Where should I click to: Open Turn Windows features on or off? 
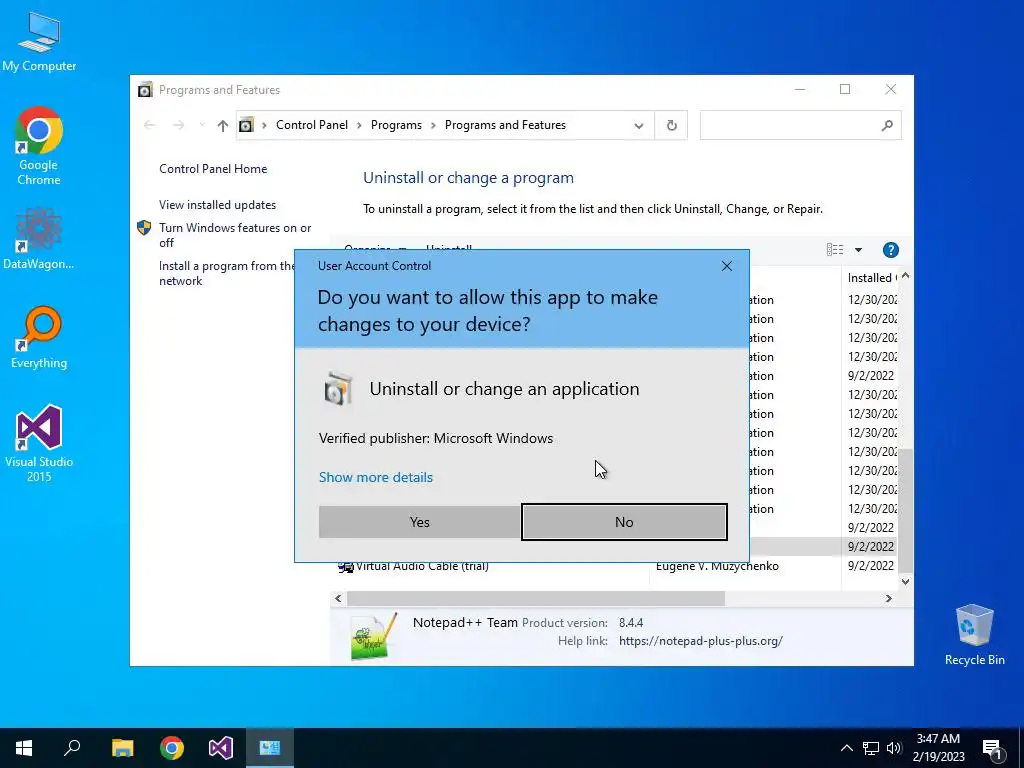(x=235, y=235)
